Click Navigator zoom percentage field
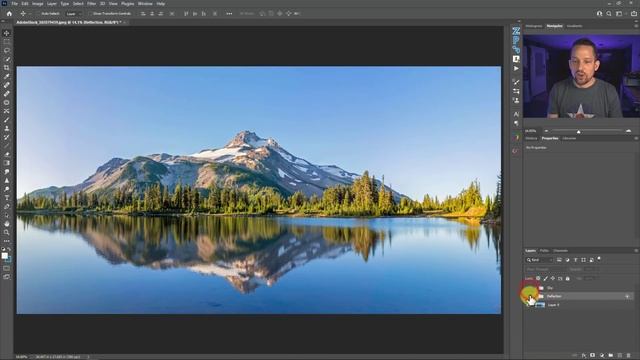 531,131
